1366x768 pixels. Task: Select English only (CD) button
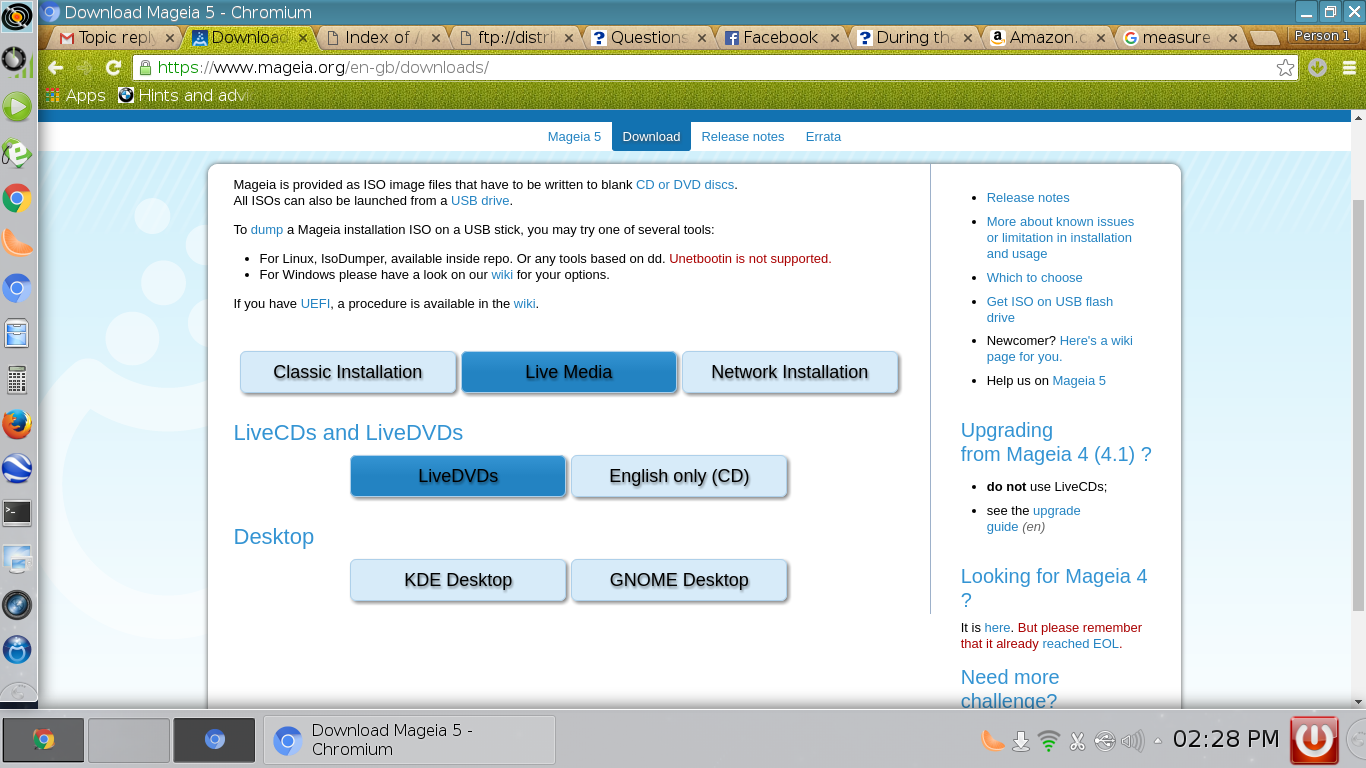pos(679,476)
